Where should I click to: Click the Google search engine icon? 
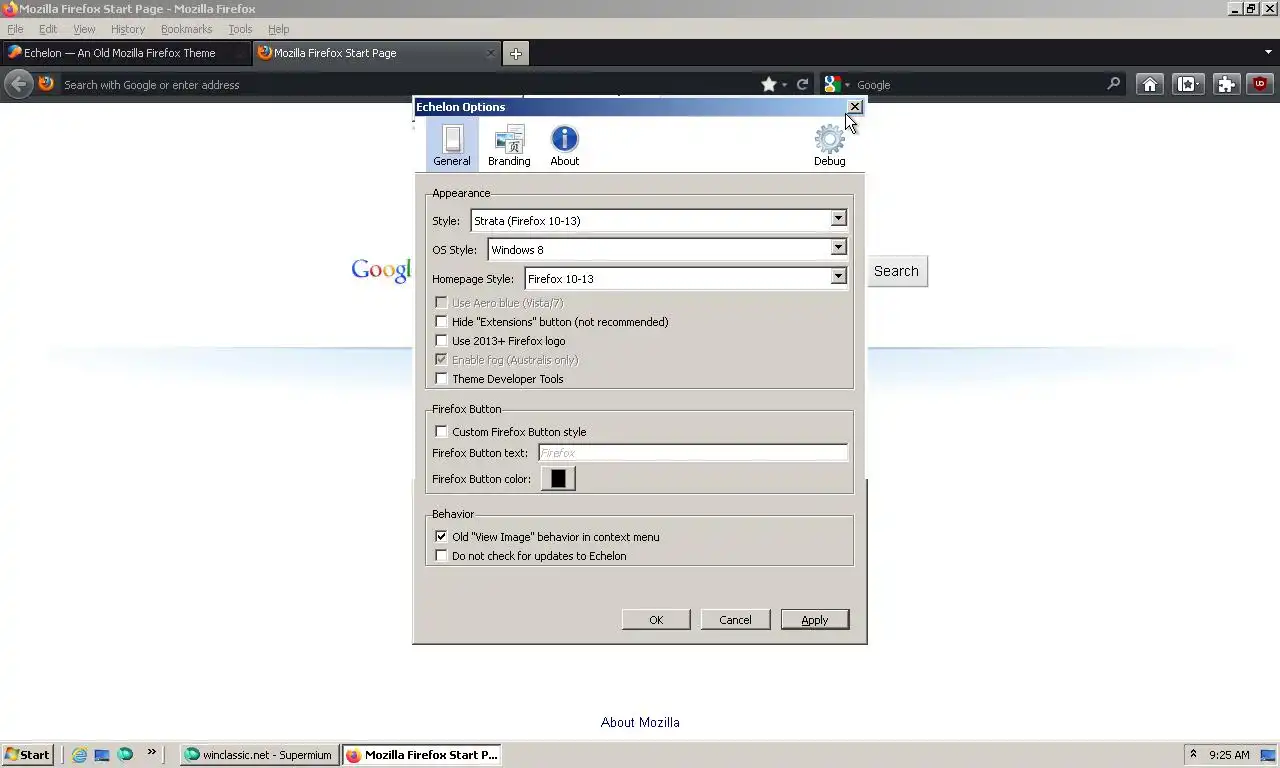[832, 84]
